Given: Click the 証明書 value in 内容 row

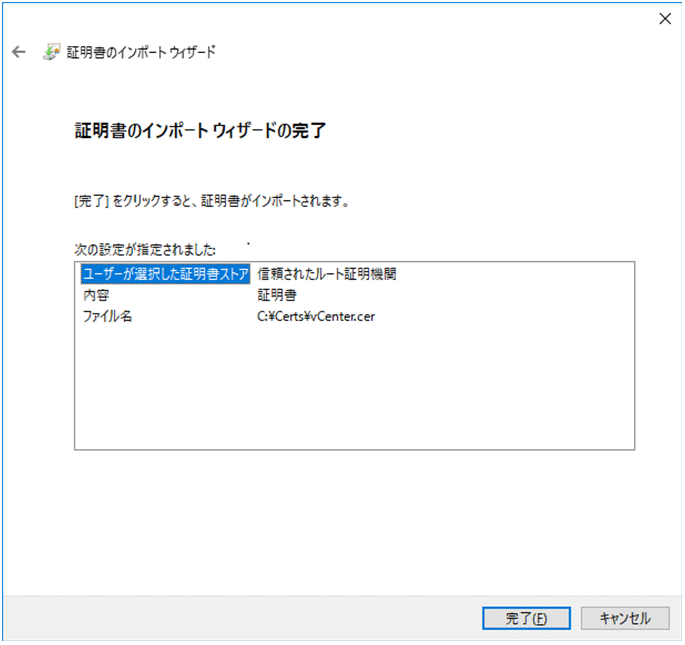Looking at the screenshot, I should [x=277, y=295].
